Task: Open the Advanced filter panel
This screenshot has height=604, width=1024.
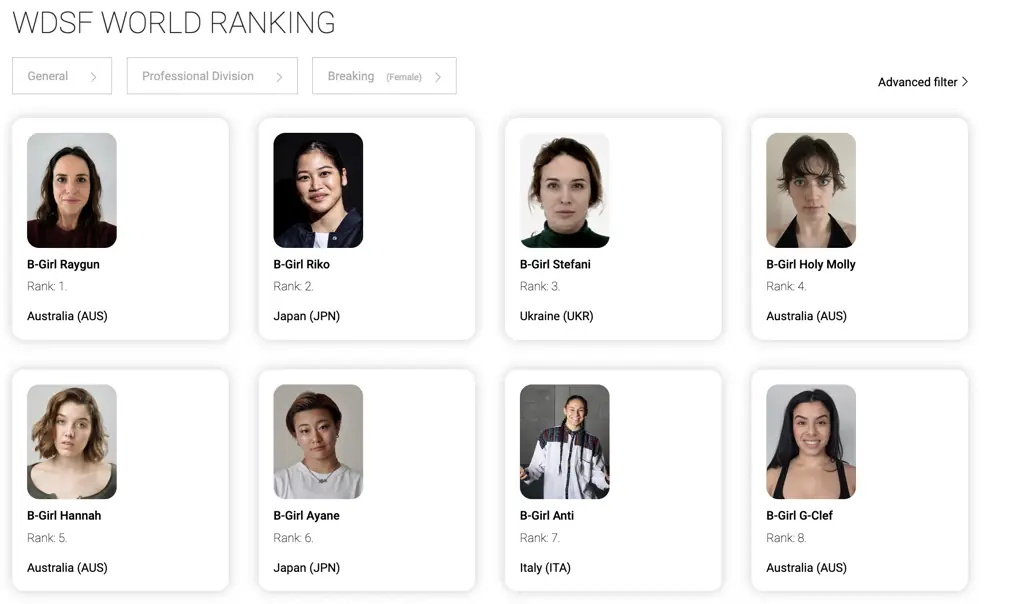Action: coord(920,81)
